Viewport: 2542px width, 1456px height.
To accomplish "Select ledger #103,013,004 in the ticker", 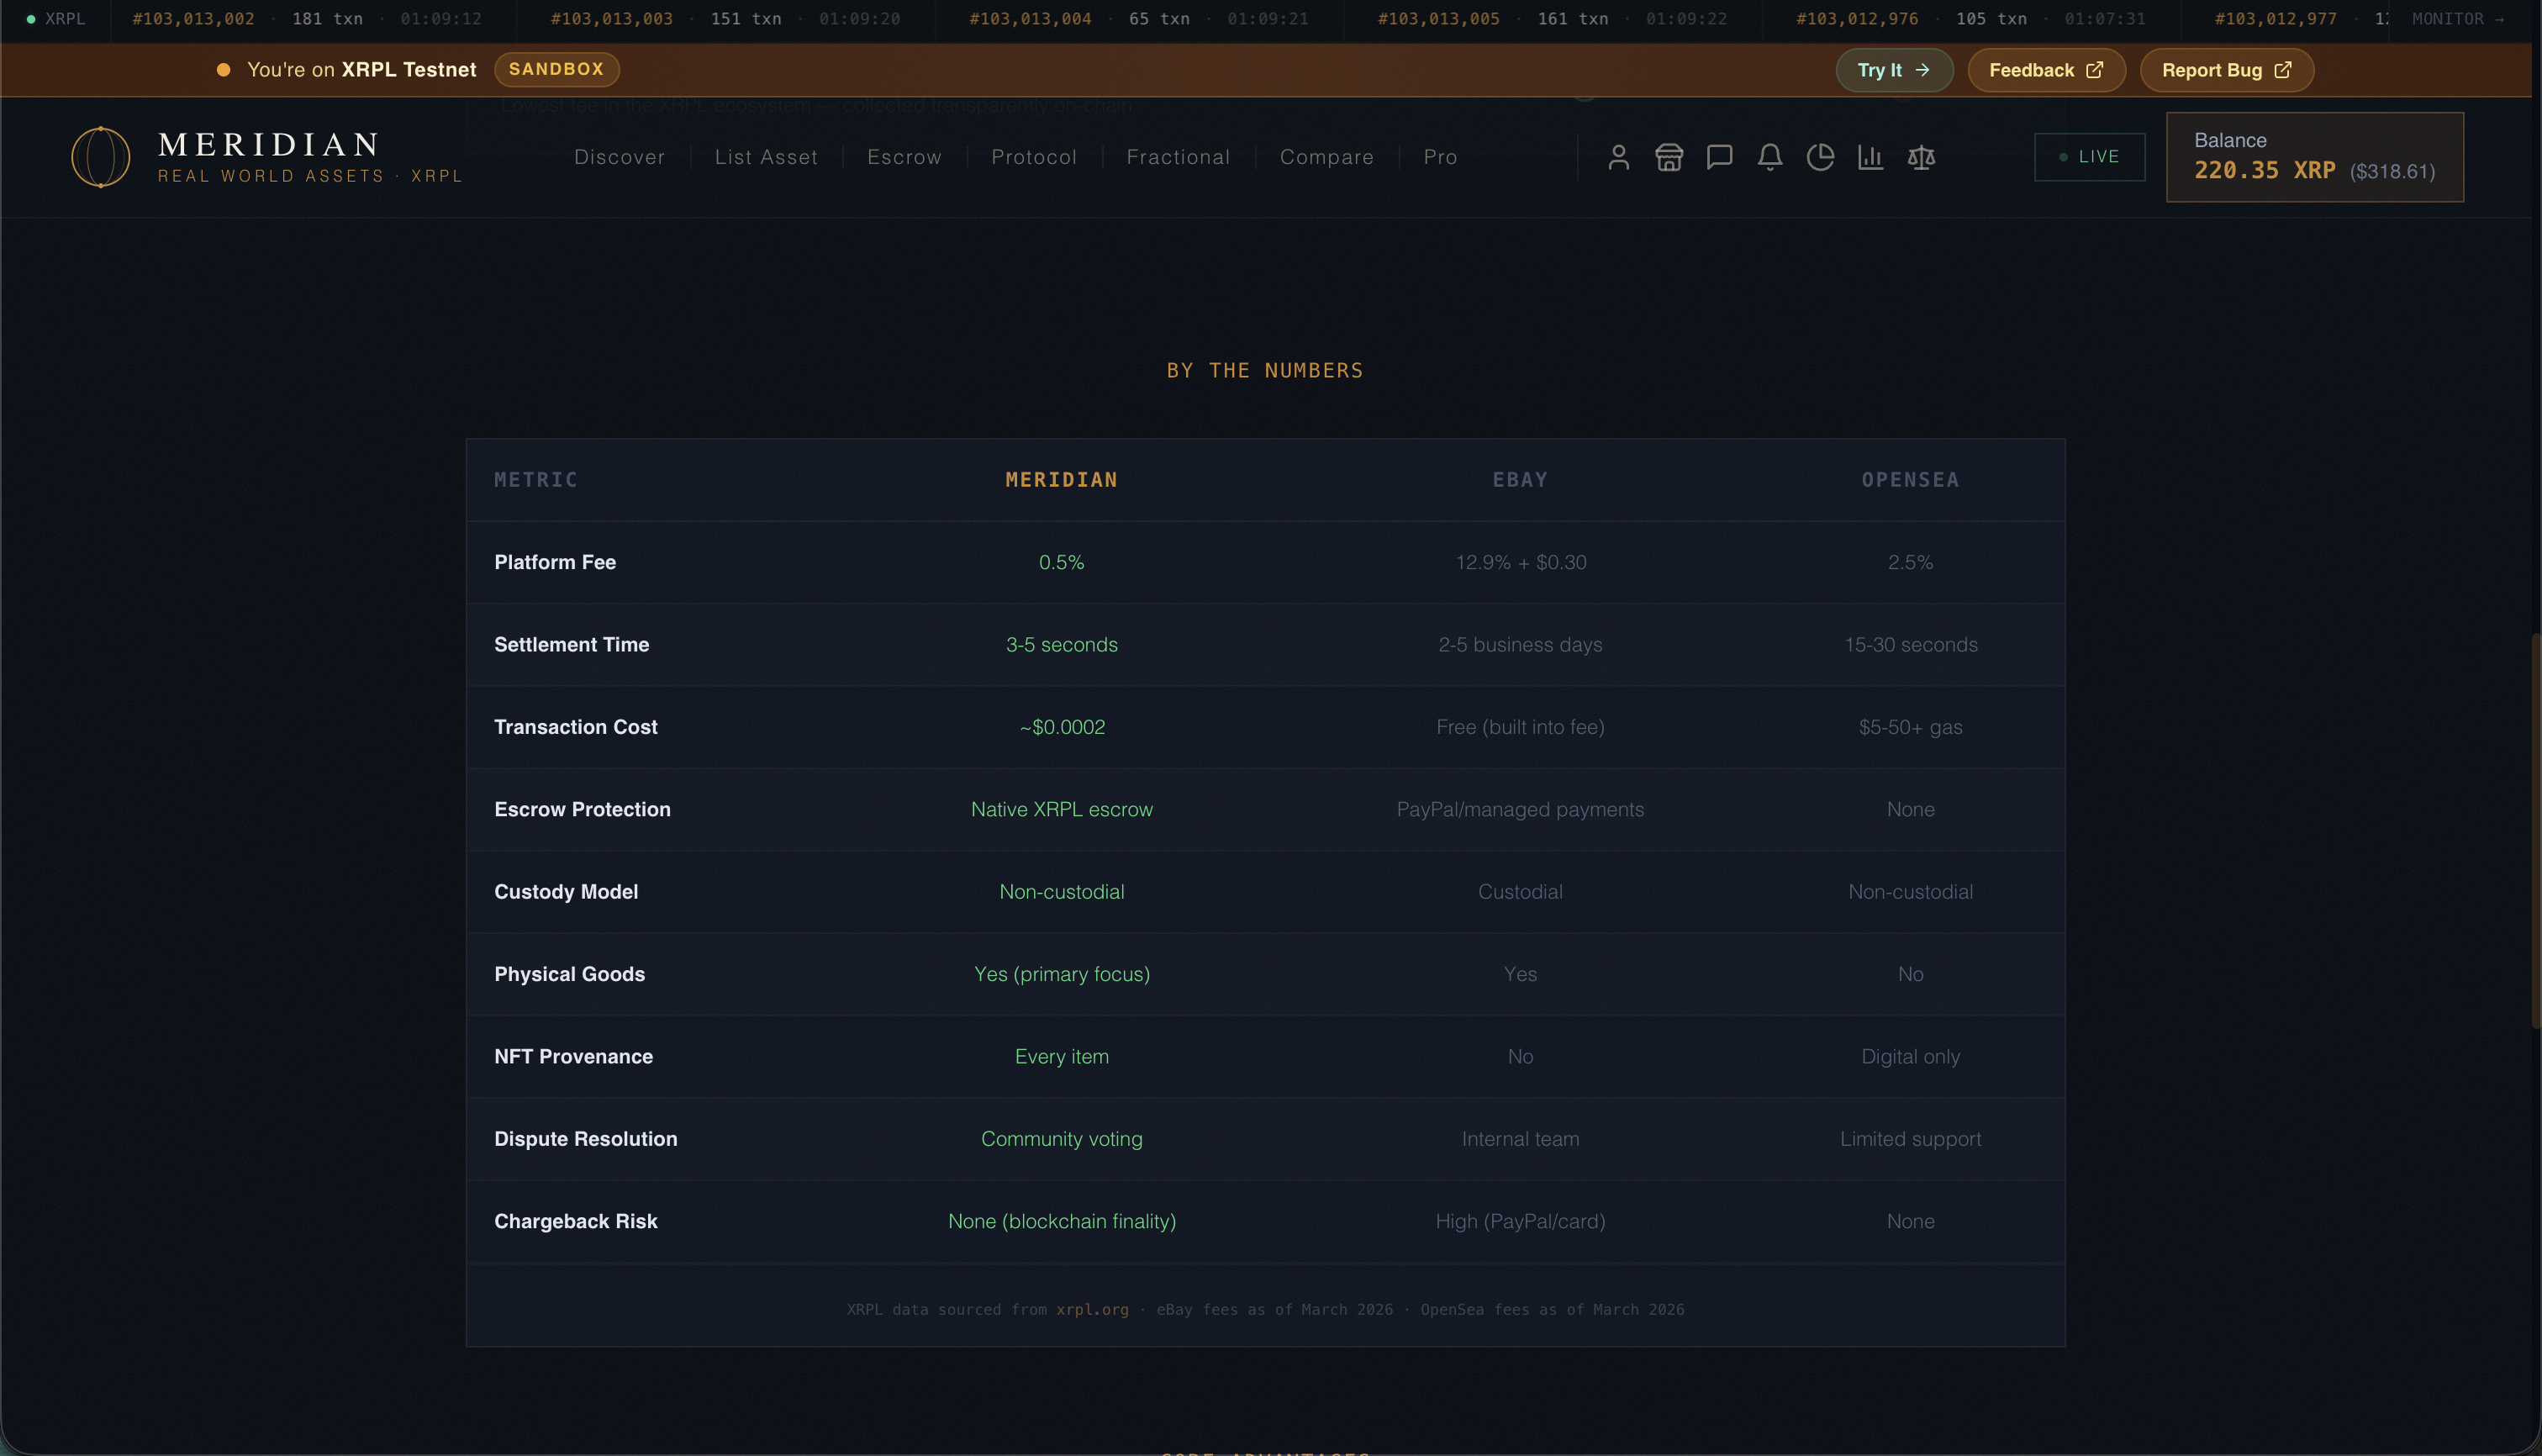I will (x=1030, y=19).
